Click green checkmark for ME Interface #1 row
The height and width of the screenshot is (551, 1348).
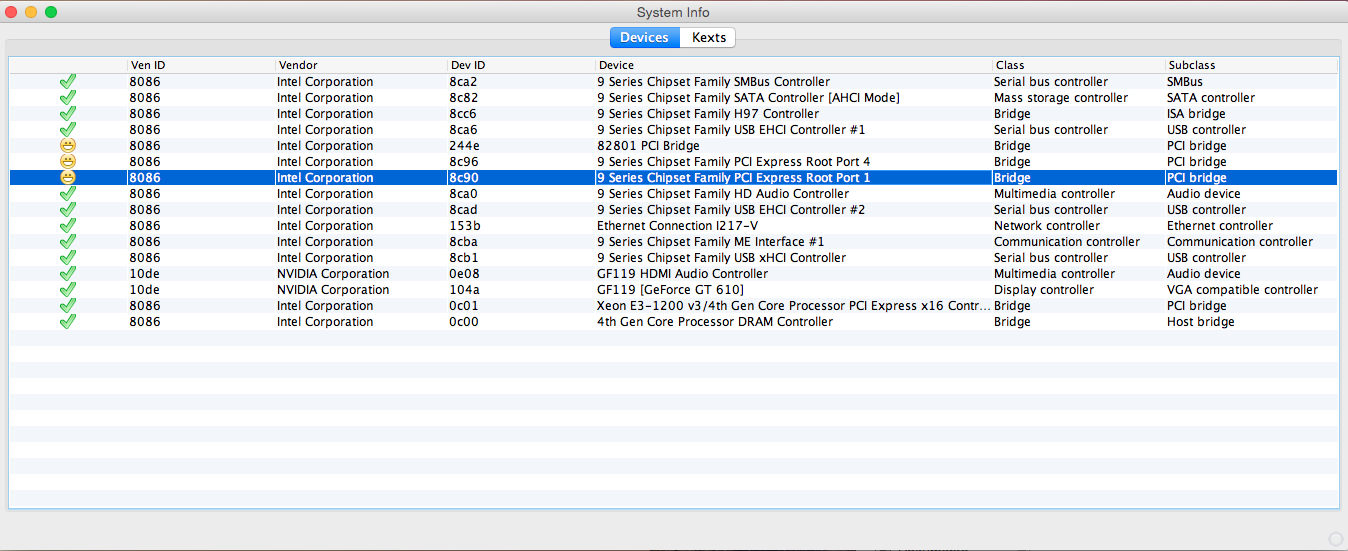tap(68, 242)
